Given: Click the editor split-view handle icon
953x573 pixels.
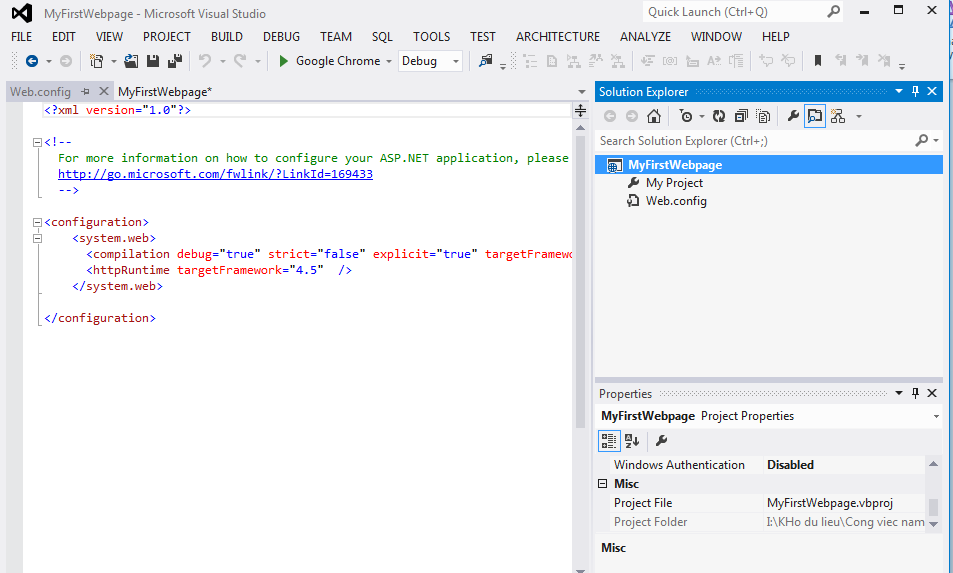Looking at the screenshot, I should coord(580,110).
